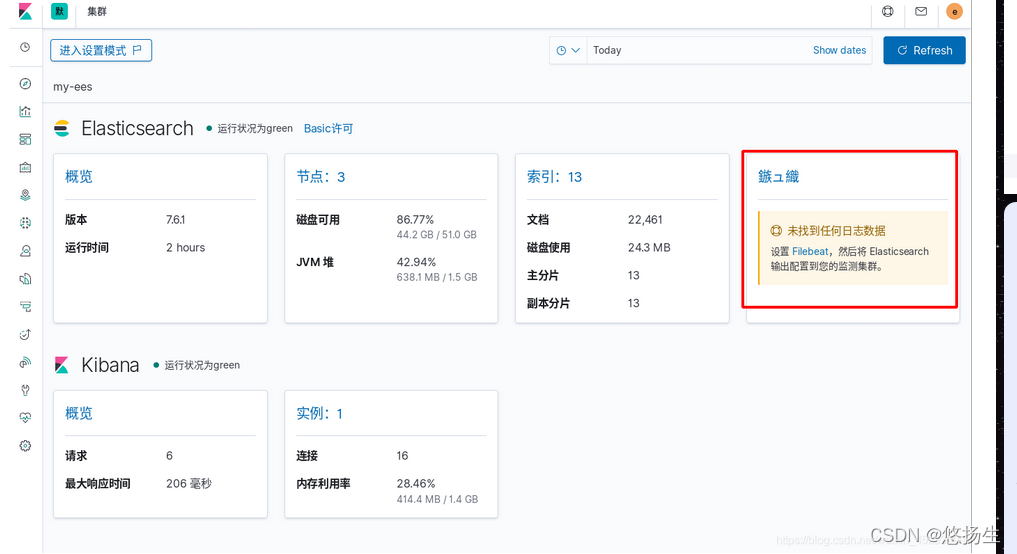The width and height of the screenshot is (1017, 554).
Task: Open the newsfeed mail icon
Action: click(921, 11)
